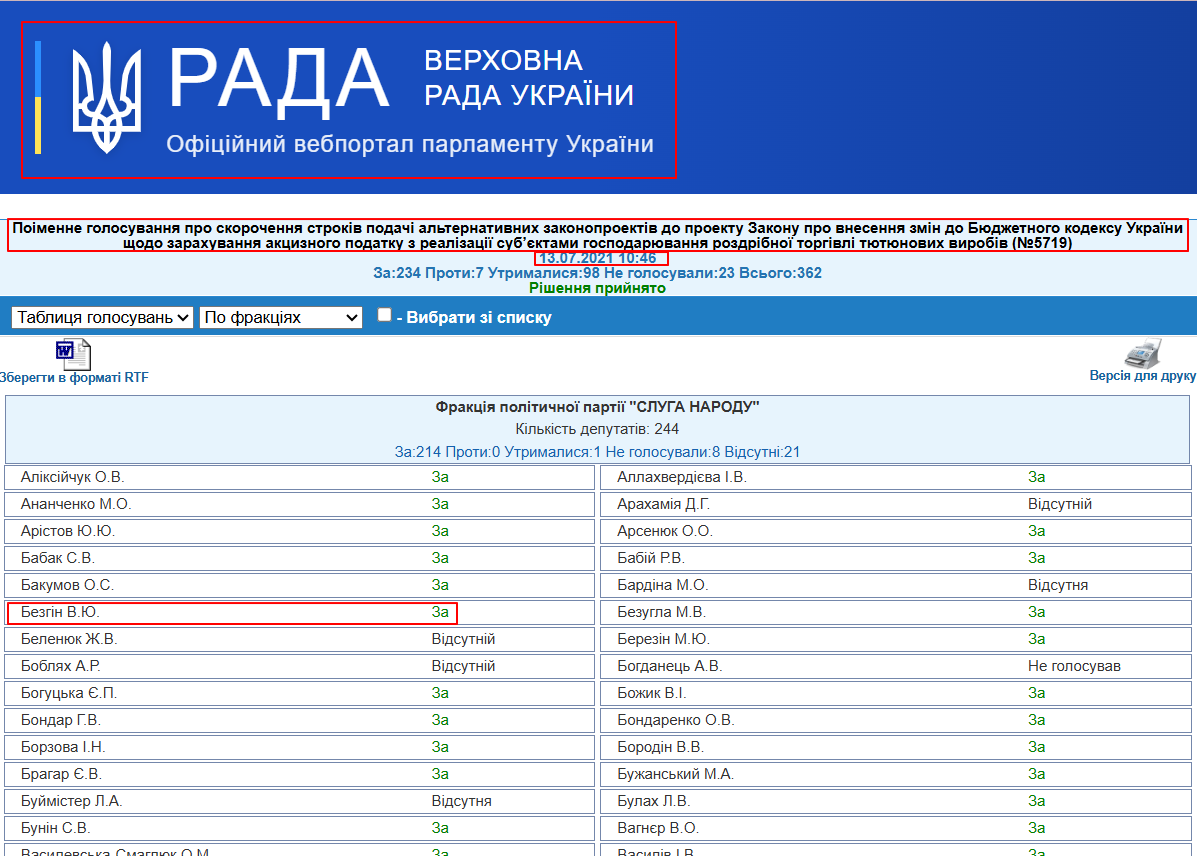Select deputy Арсенюк О.О.
The height and width of the screenshot is (856, 1197).
click(665, 531)
